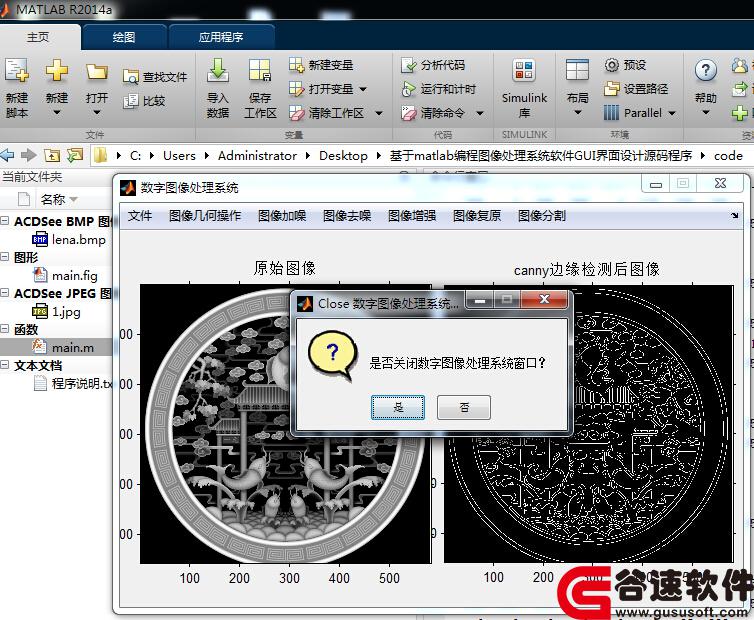Screen dimensions: 754x620
Task: Click New Variable (新建变量)
Action: coord(321,65)
